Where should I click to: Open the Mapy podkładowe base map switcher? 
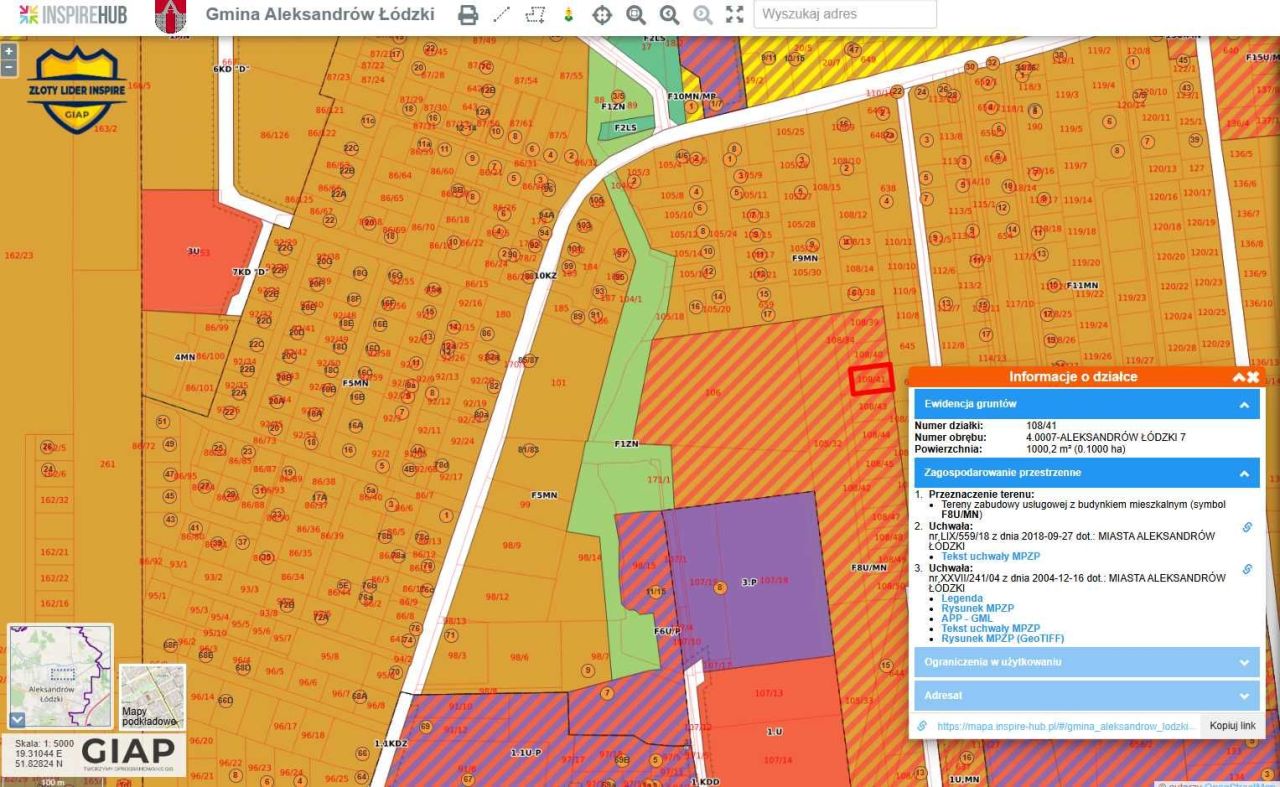pyautogui.click(x=152, y=697)
